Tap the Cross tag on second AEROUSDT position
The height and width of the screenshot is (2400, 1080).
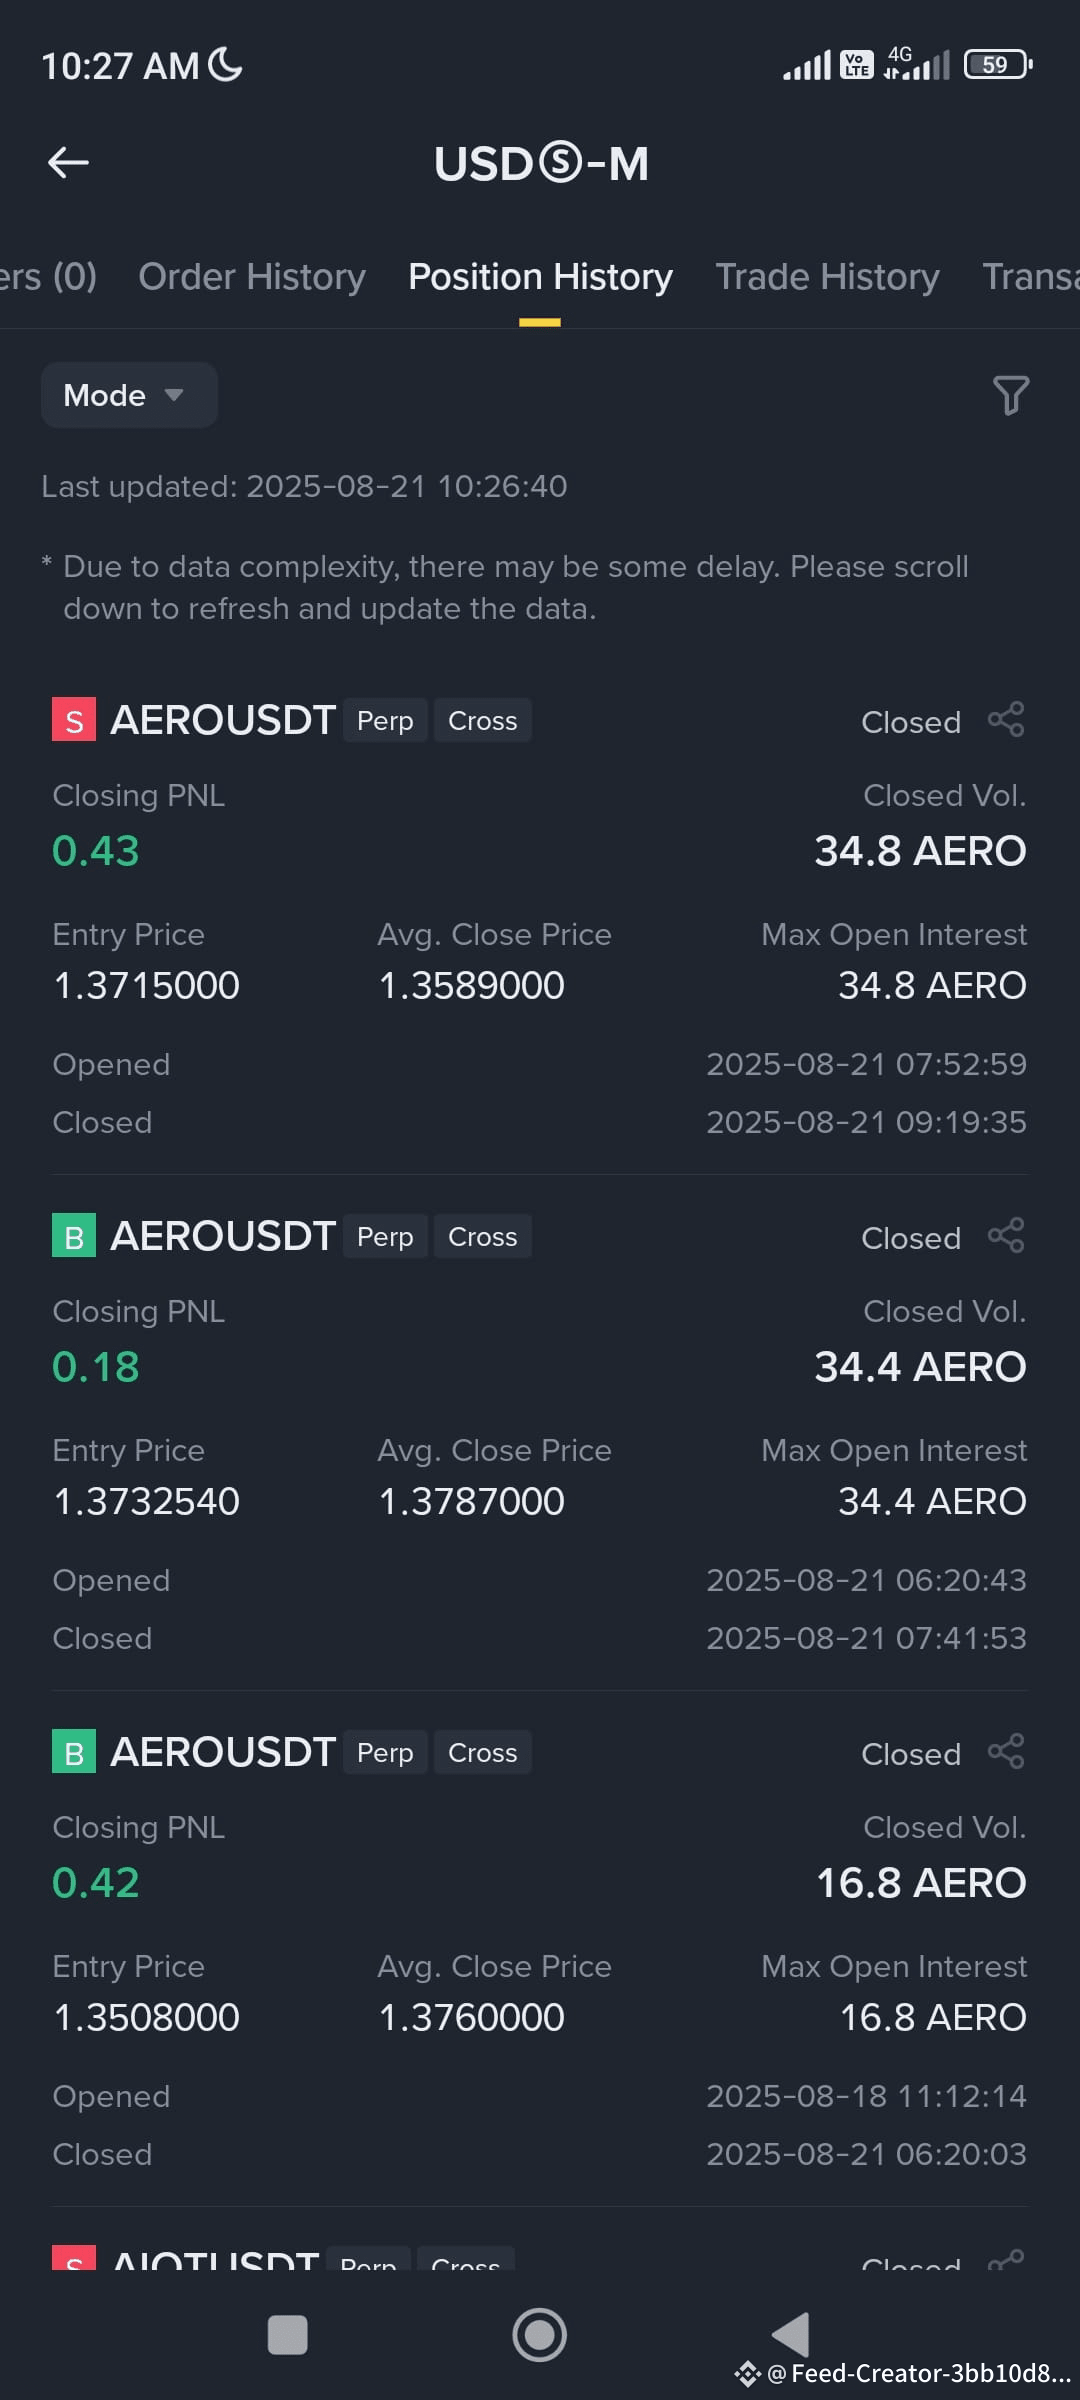pos(482,1236)
